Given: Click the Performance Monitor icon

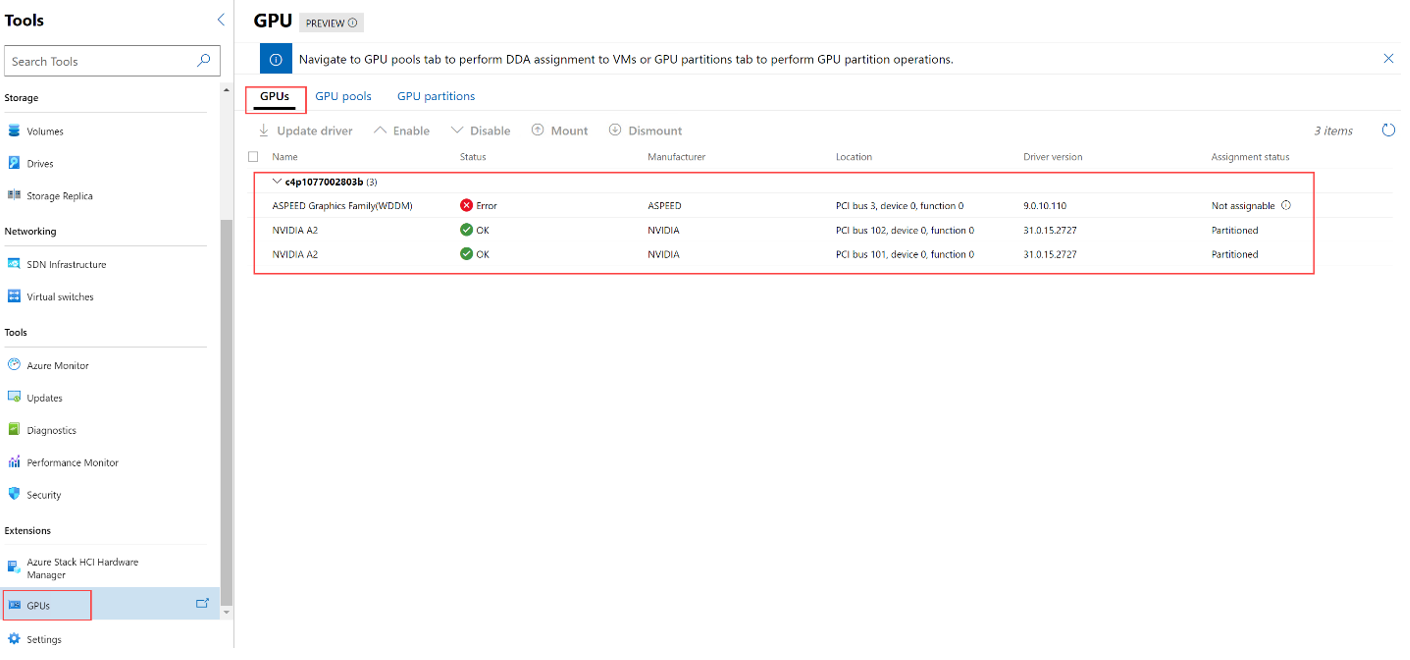Looking at the screenshot, I should [x=14, y=462].
